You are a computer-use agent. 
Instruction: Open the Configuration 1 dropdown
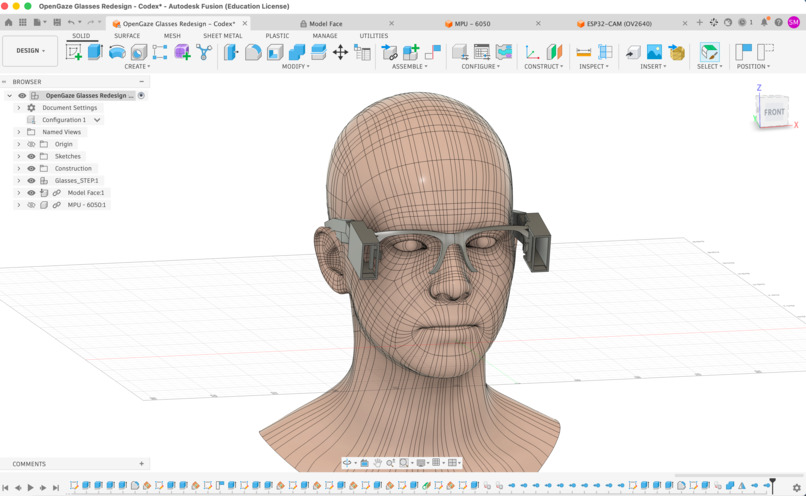point(97,120)
